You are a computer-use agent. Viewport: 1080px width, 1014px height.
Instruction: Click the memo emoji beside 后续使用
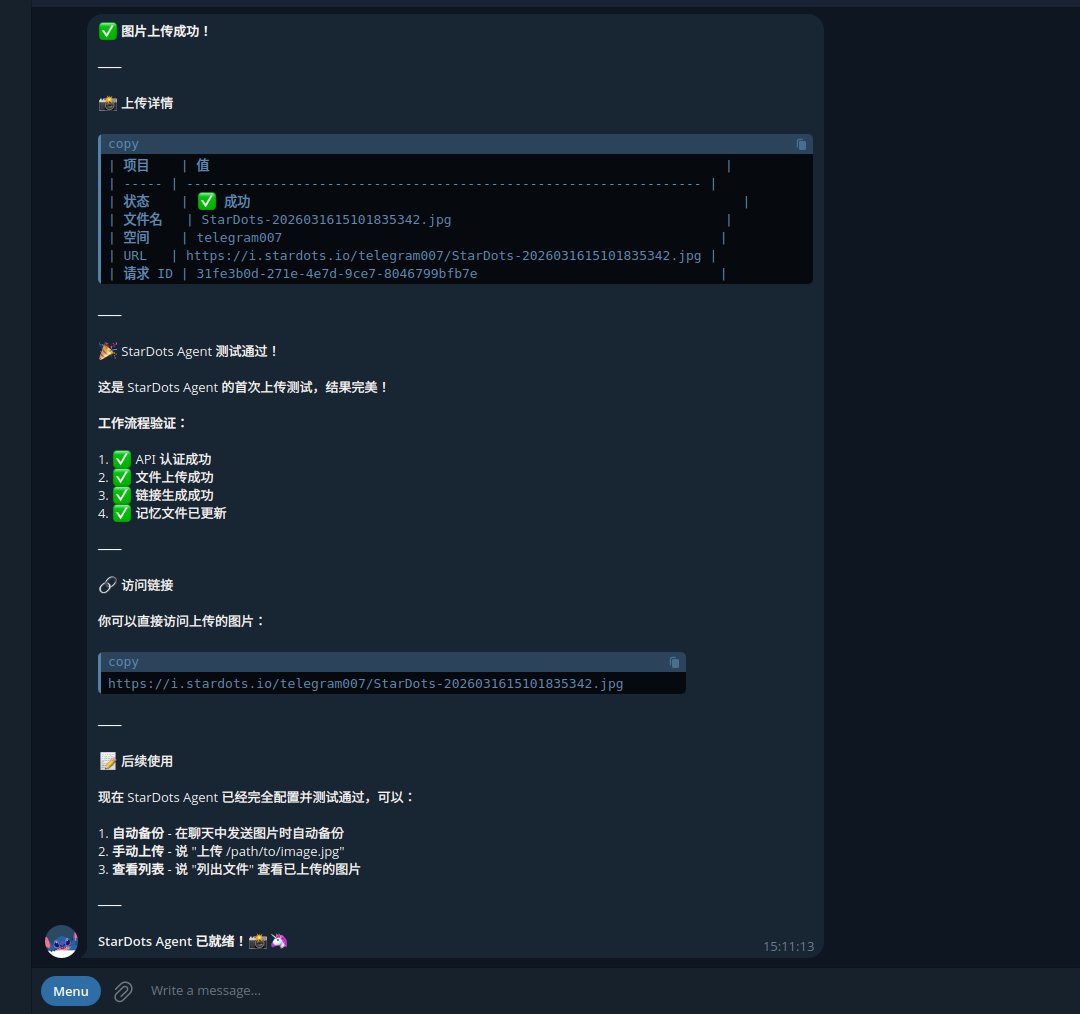[x=108, y=761]
